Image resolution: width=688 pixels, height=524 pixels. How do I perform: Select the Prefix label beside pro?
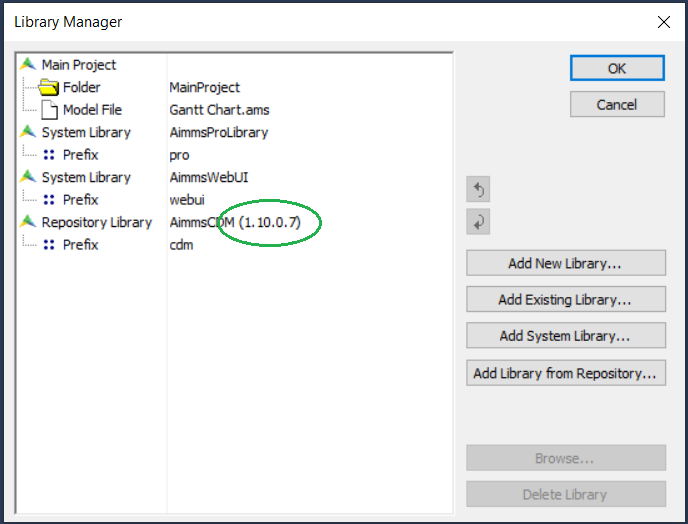pyautogui.click(x=81, y=154)
